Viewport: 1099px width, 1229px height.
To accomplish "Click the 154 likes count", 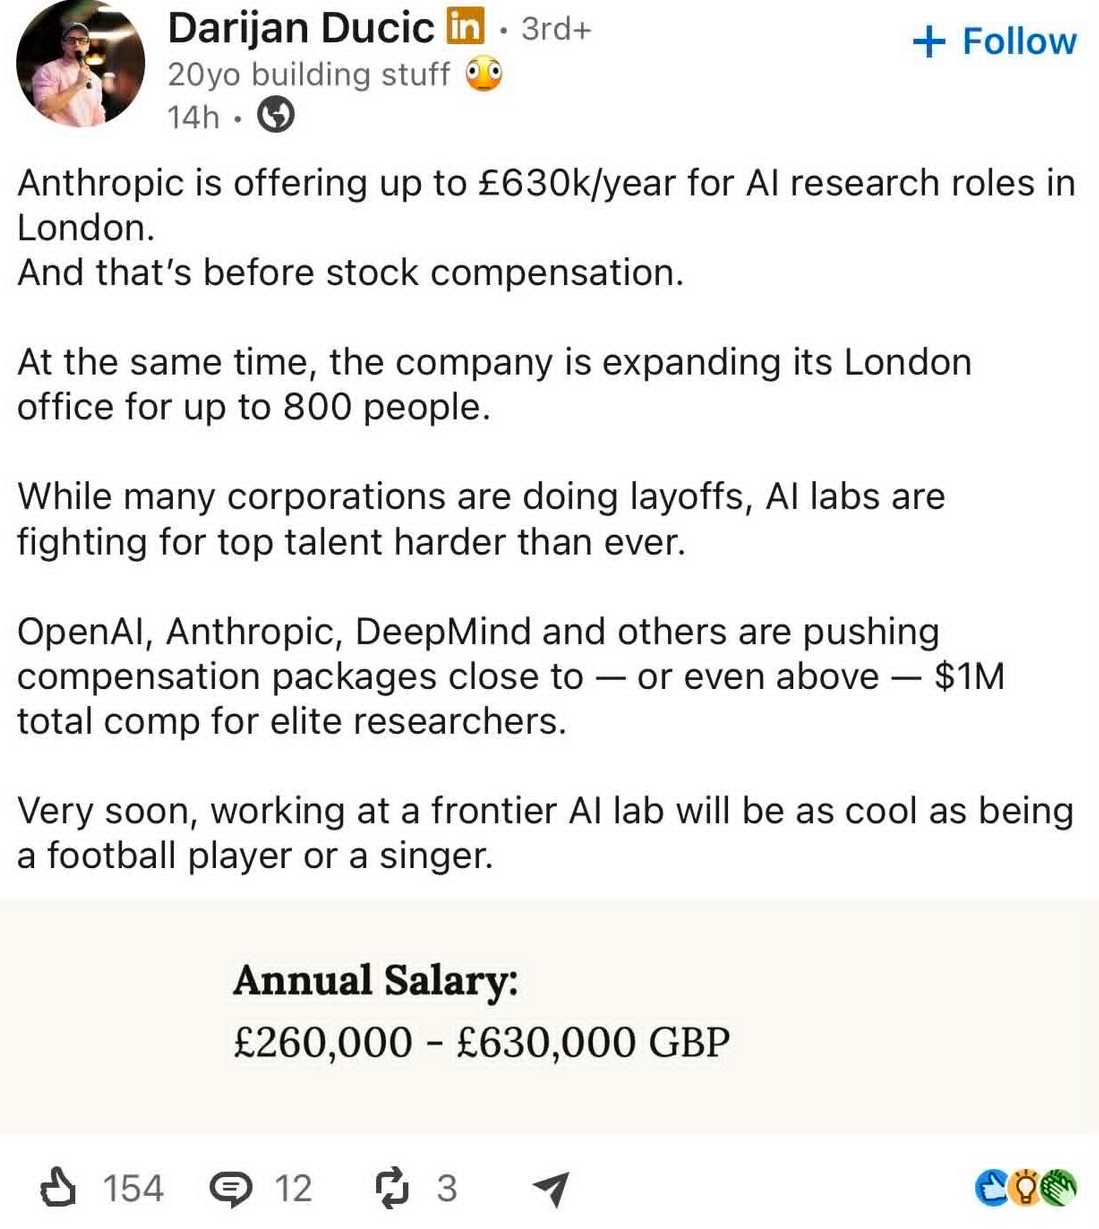I will pos(133,1188).
